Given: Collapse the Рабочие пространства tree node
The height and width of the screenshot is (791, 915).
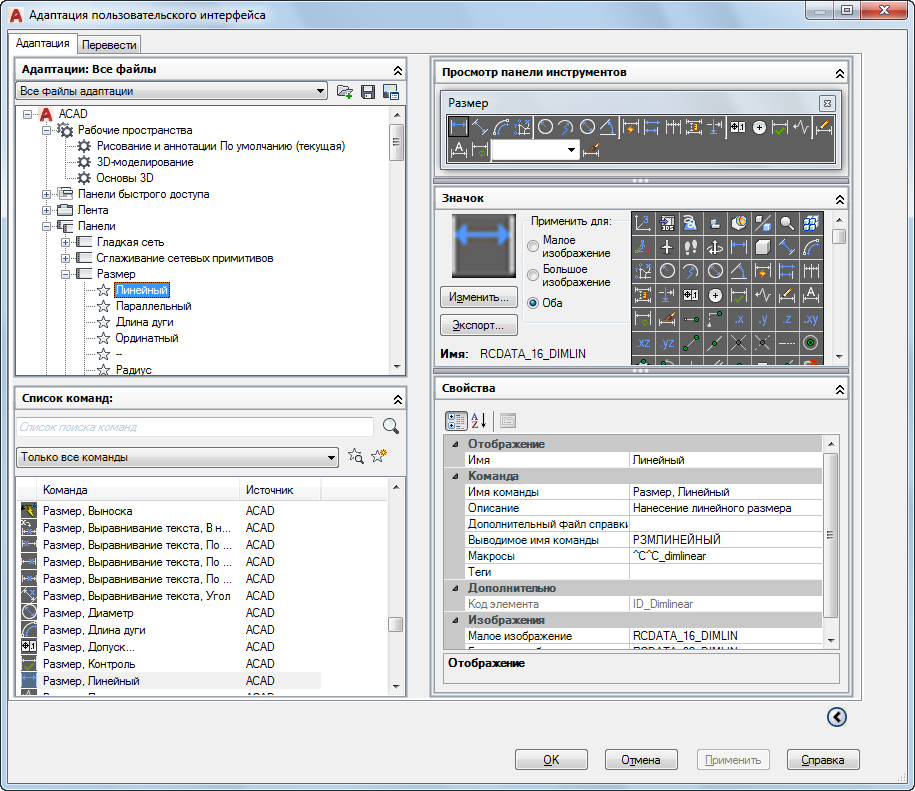Looking at the screenshot, I should [47, 130].
